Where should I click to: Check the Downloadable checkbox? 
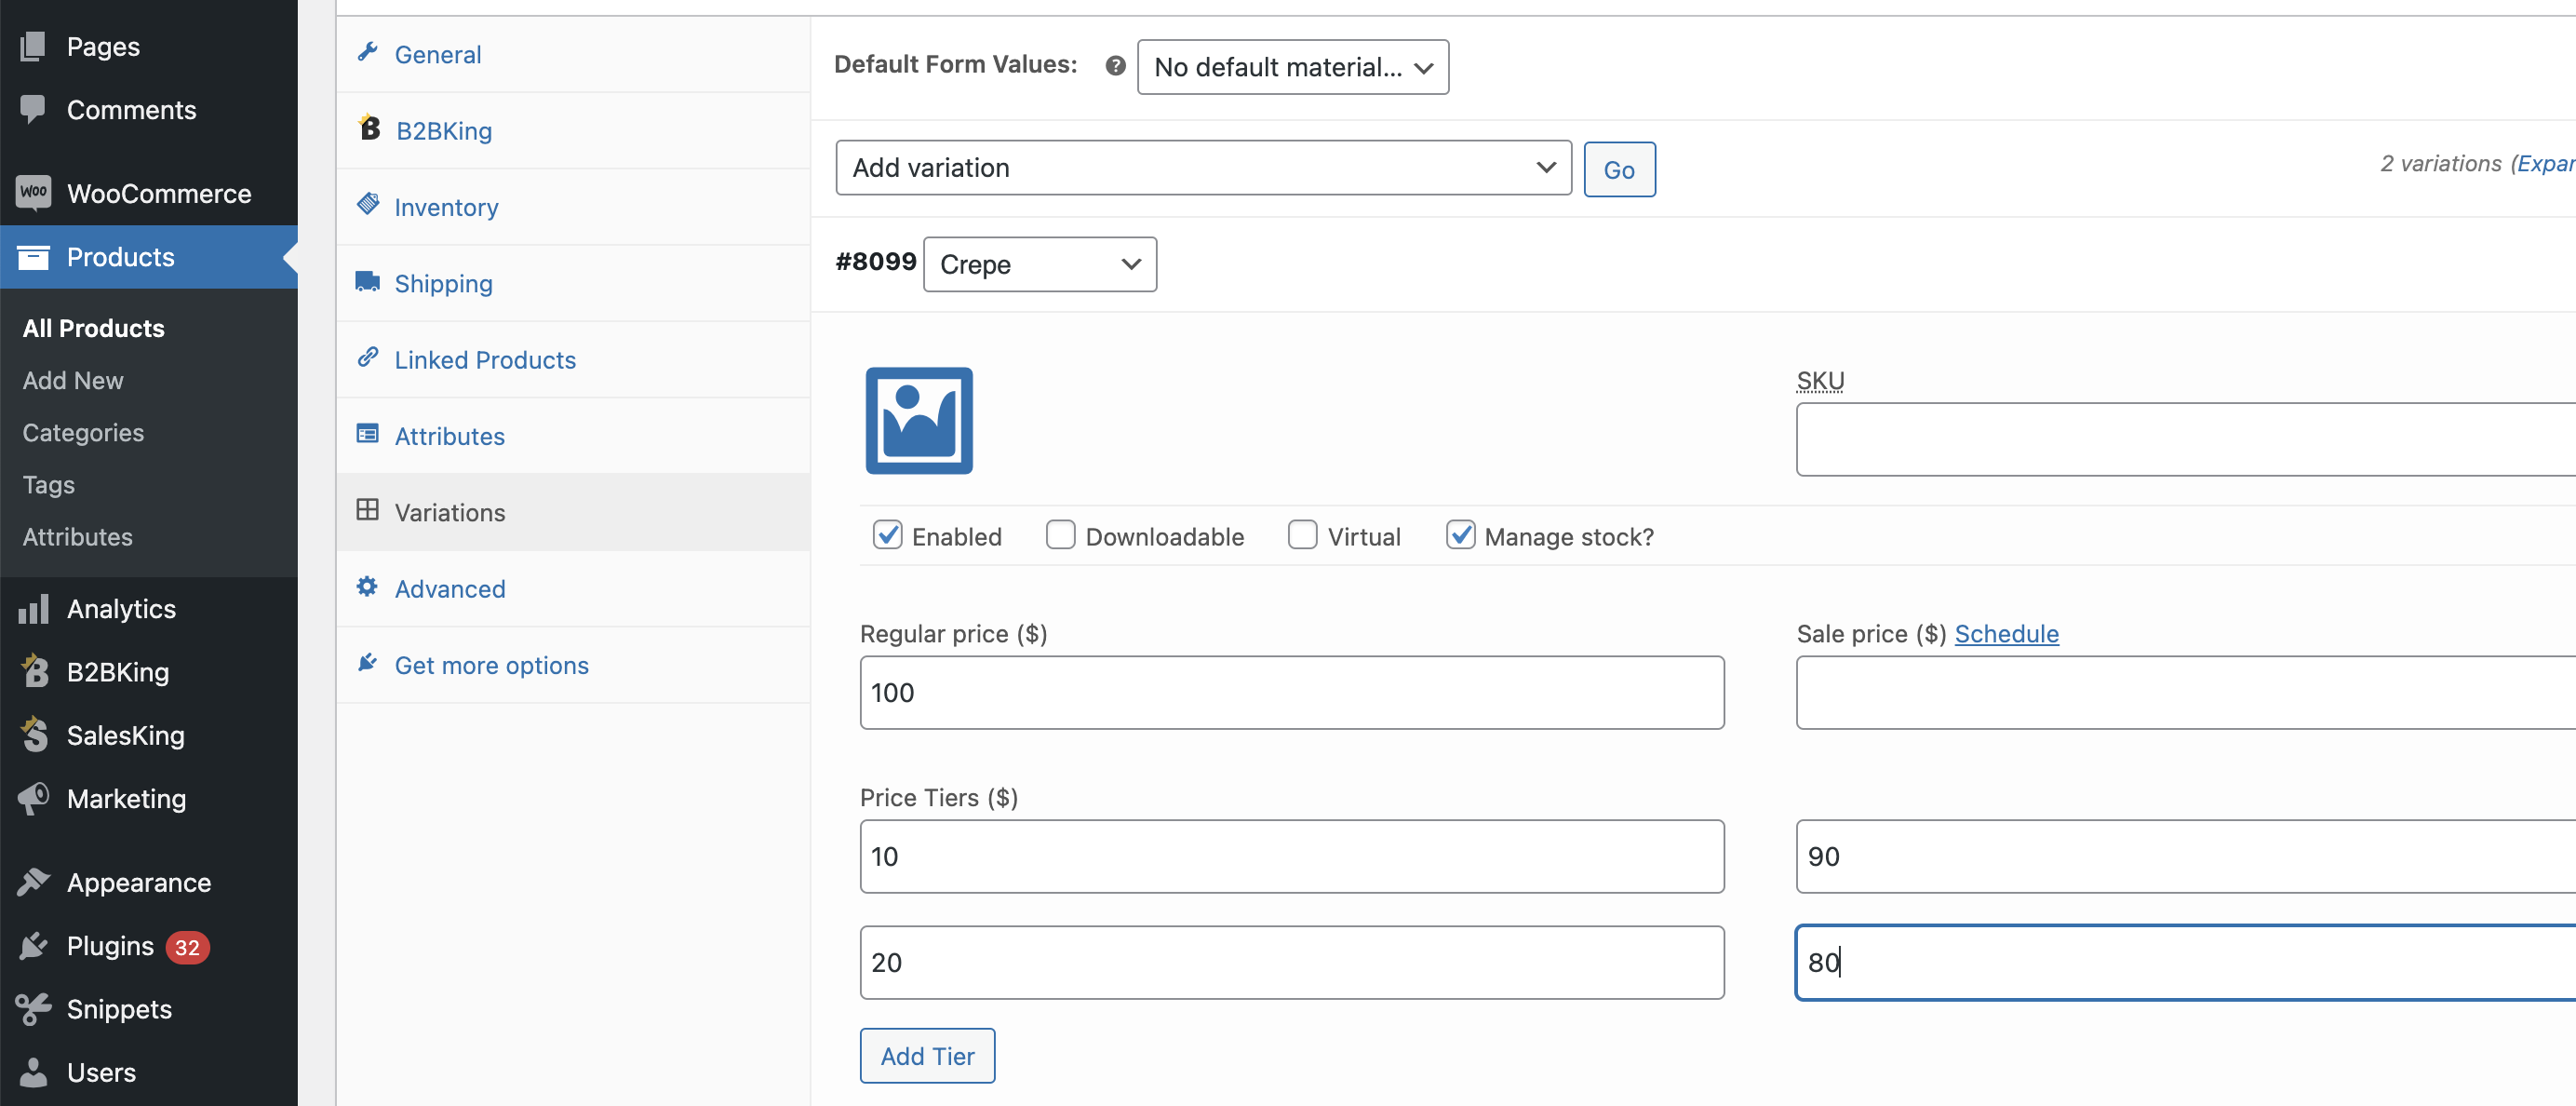1060,535
